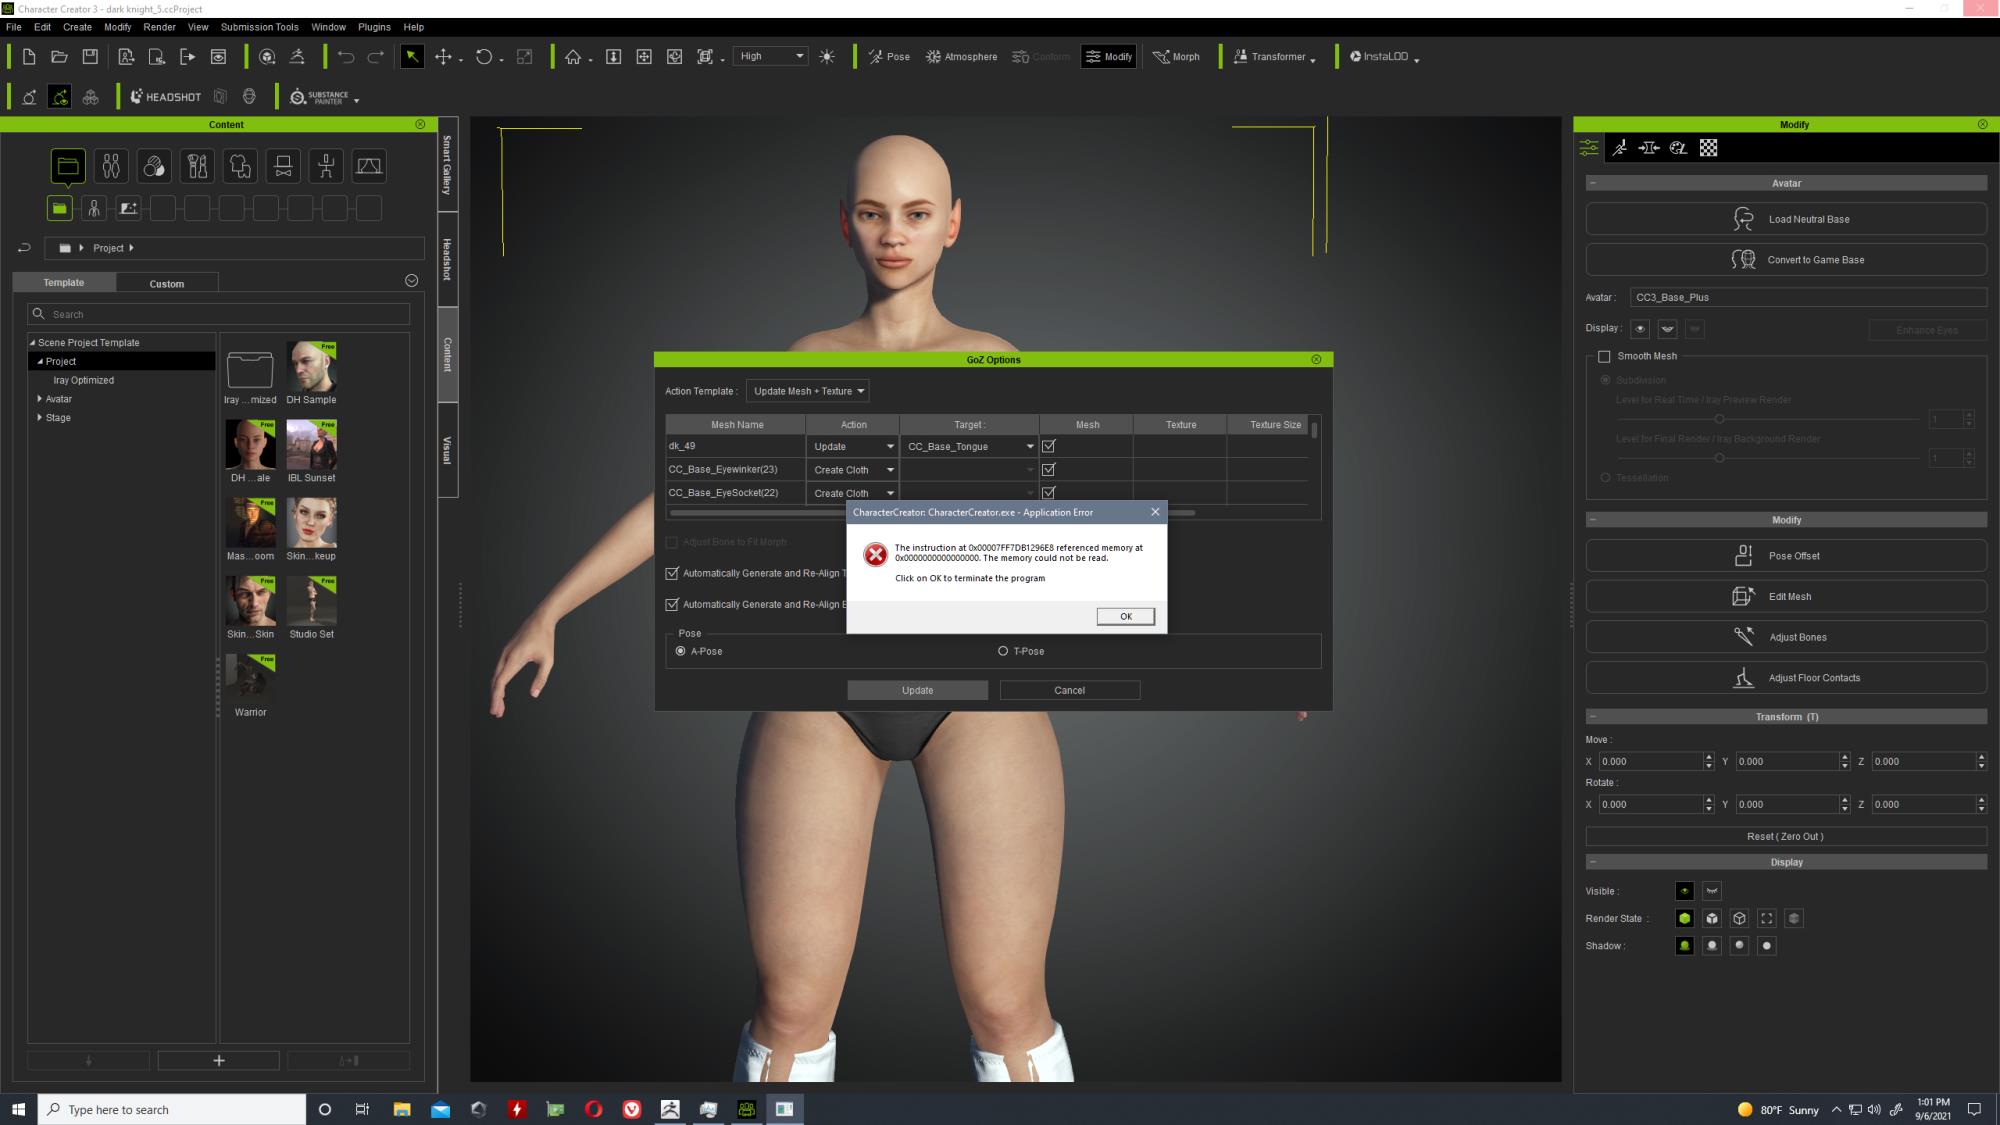Image resolution: width=2000 pixels, height=1125 pixels.
Task: Toggle the Visible eye icon in Display
Action: [x=1685, y=891]
